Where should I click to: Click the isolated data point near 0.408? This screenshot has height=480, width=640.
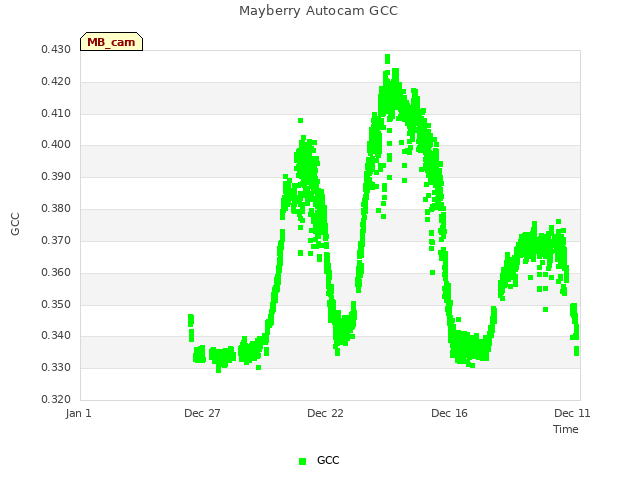[x=300, y=120]
